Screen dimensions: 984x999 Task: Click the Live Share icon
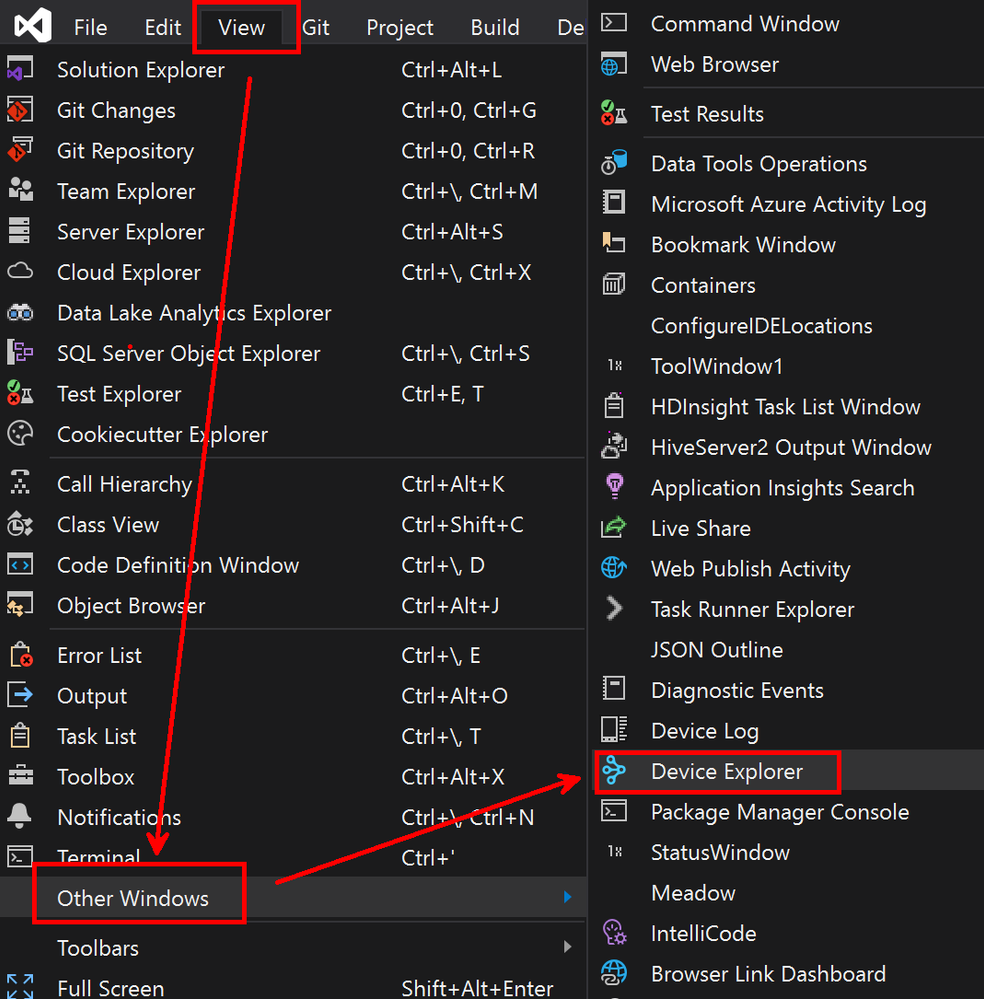pyautogui.click(x=614, y=528)
